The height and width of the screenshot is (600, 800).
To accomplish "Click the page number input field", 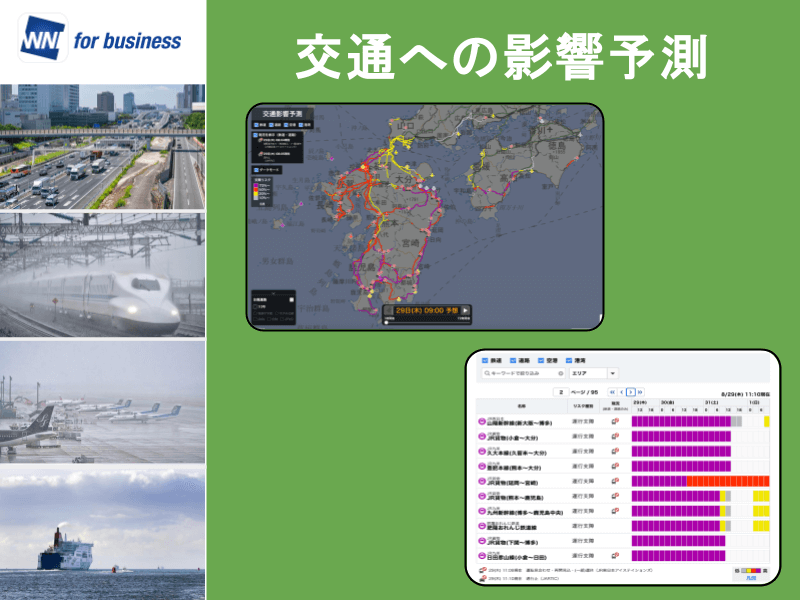I will click(561, 392).
